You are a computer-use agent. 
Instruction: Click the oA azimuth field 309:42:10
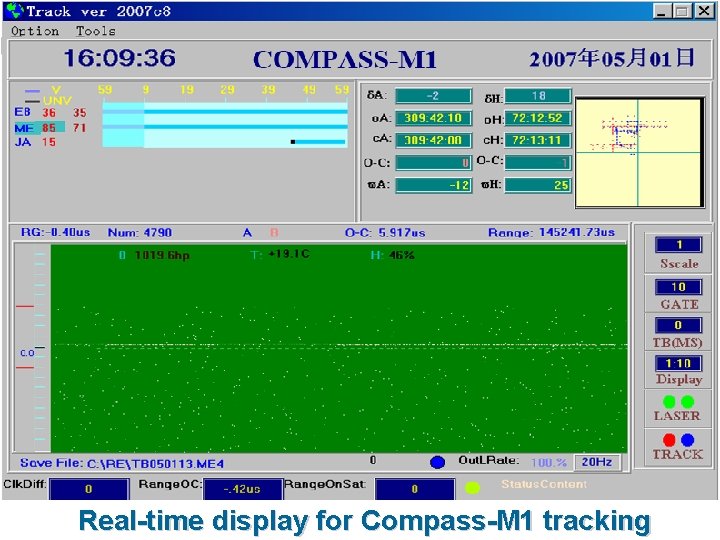(433, 118)
